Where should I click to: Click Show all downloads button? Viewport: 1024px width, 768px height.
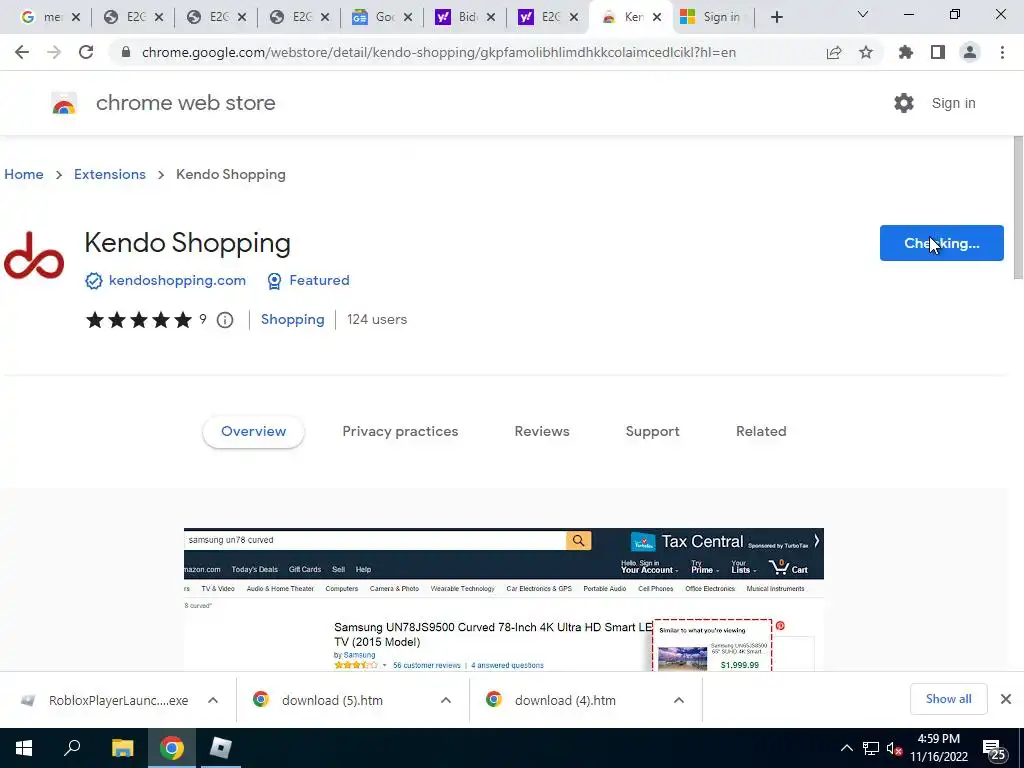point(948,699)
